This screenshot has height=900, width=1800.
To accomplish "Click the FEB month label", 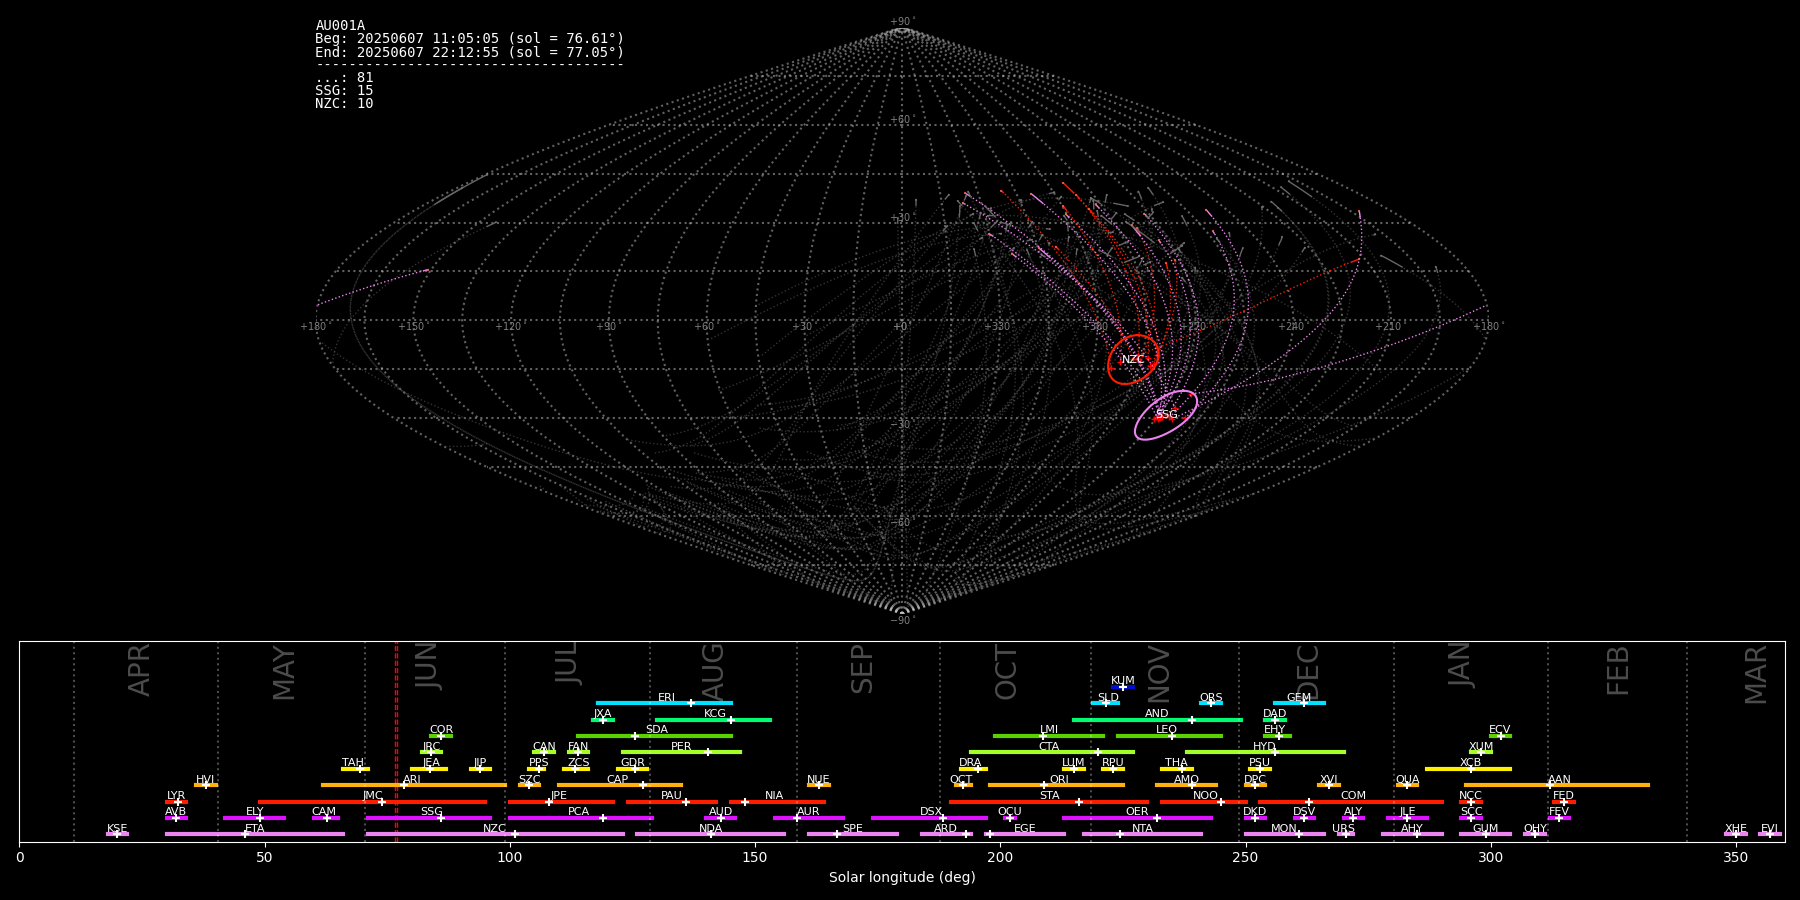I will tap(1618, 670).
